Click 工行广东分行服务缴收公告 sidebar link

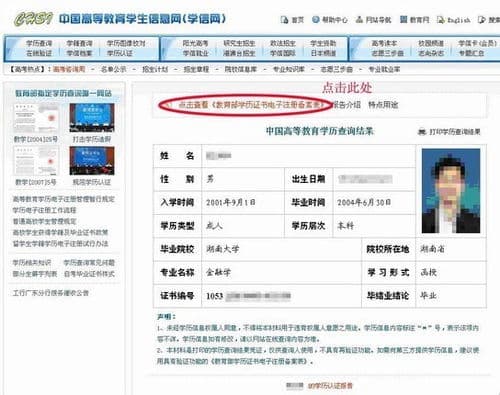[x=50, y=293]
